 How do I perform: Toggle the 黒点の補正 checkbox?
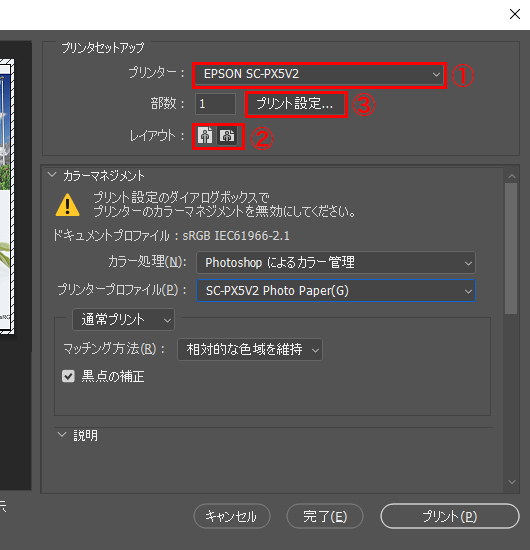coord(68,376)
